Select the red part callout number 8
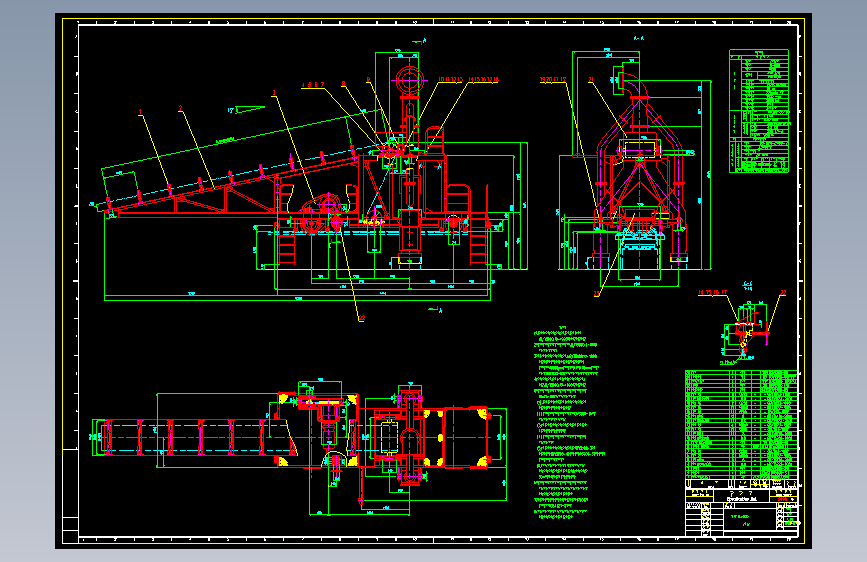This screenshot has width=867, height=562. click(343, 84)
